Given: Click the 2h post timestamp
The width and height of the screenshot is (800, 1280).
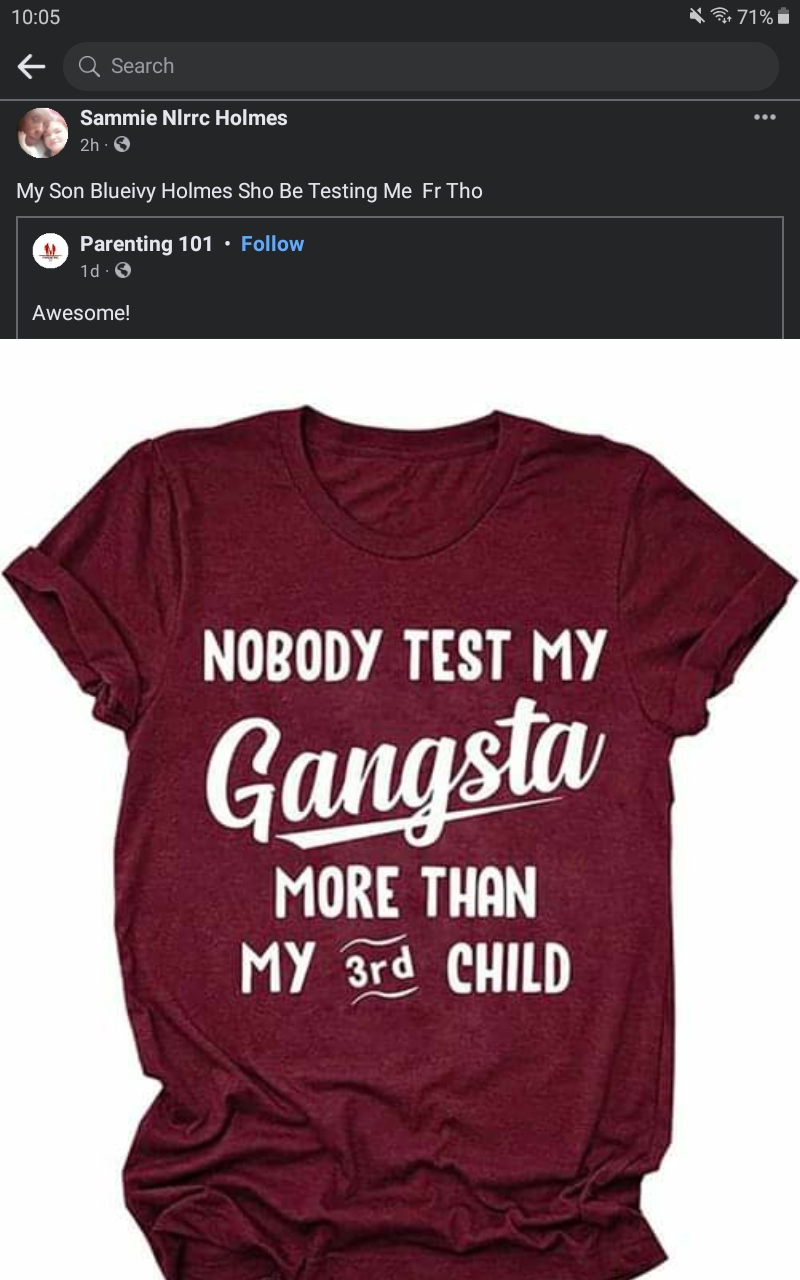Looking at the screenshot, I should [89, 145].
